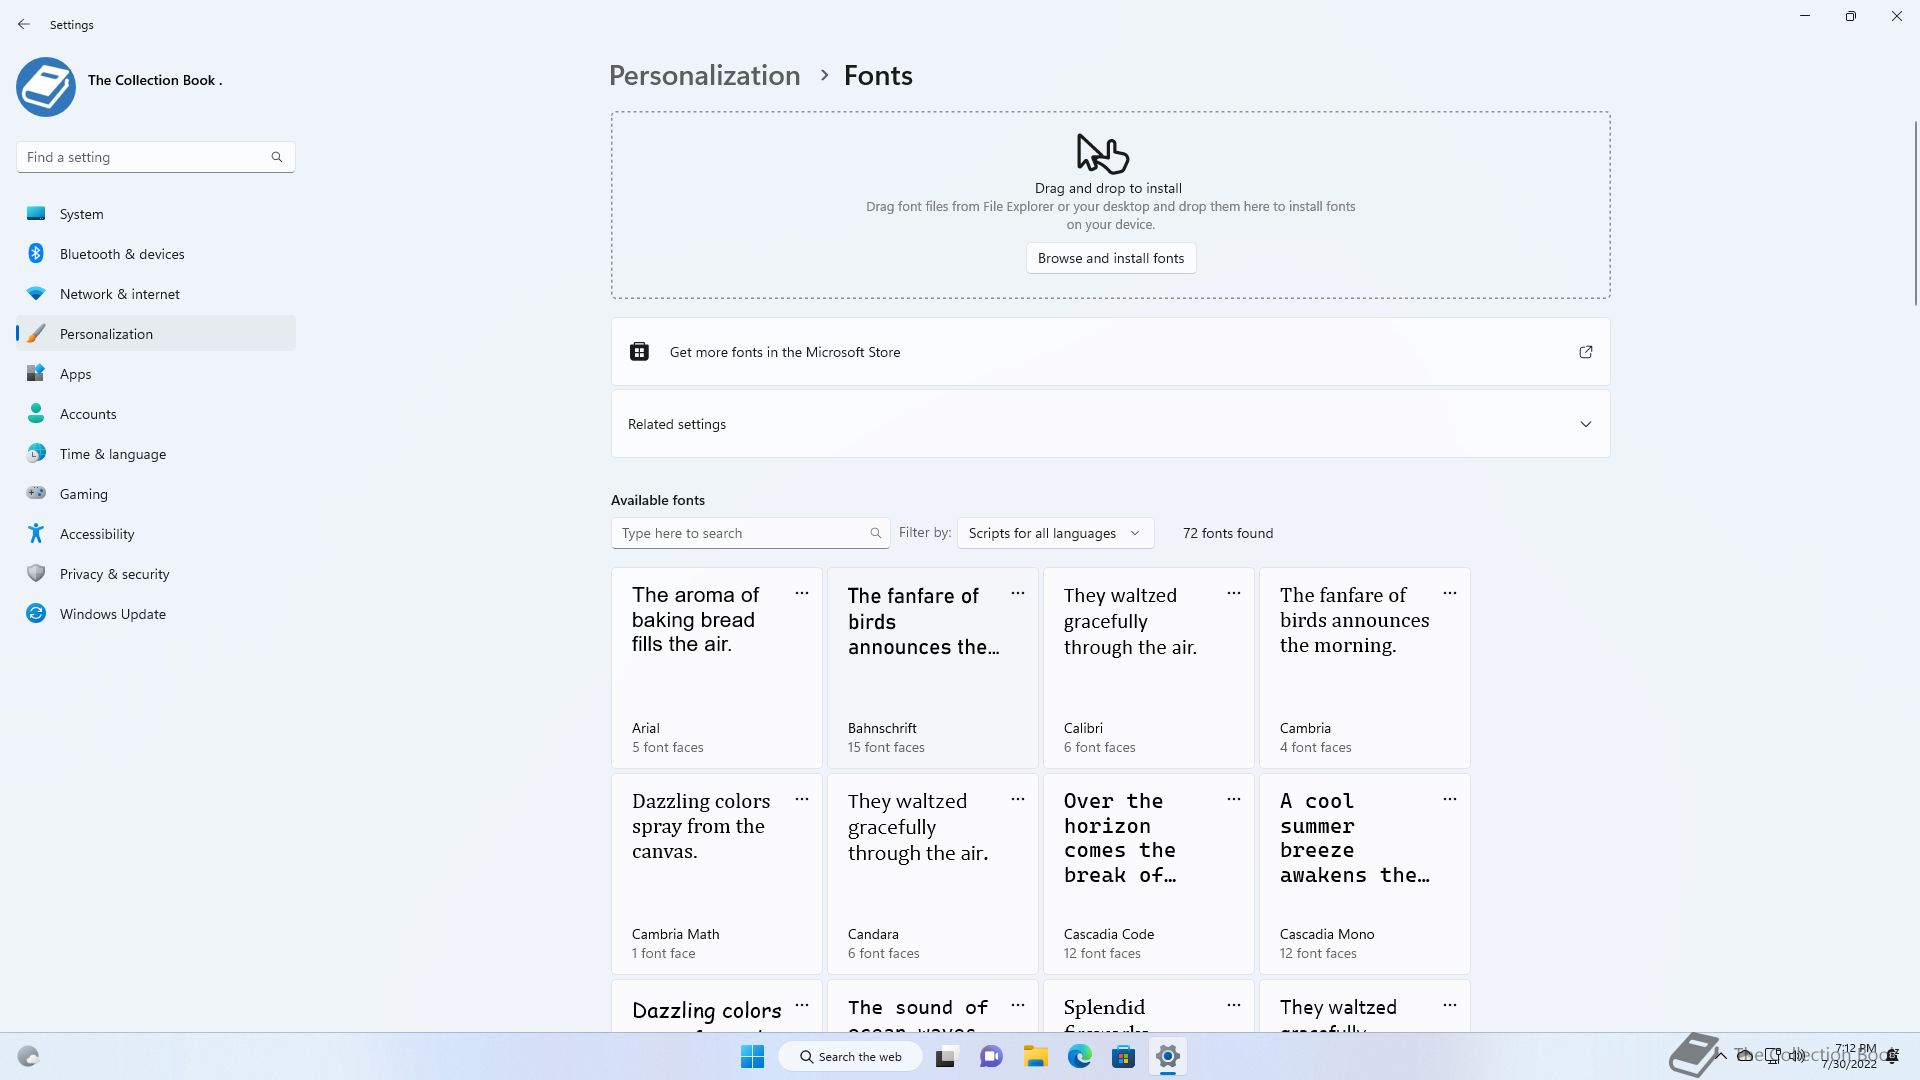Open the Arial font card

(x=717, y=668)
